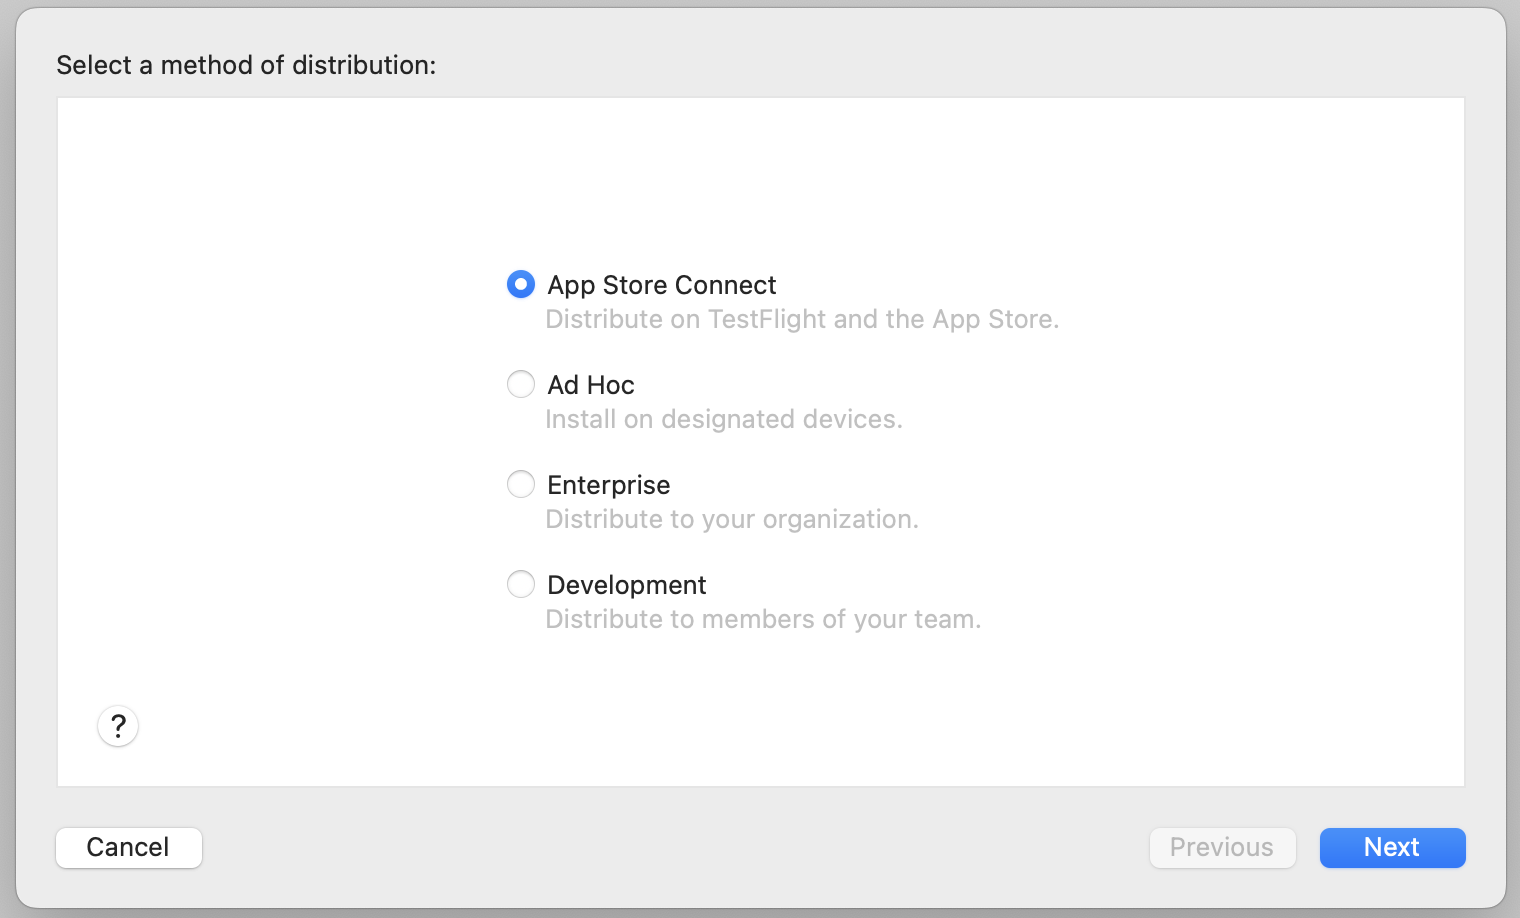Screen dimensions: 1520x918
Task: Click the 'App Store Connect' label text
Action: tap(662, 286)
